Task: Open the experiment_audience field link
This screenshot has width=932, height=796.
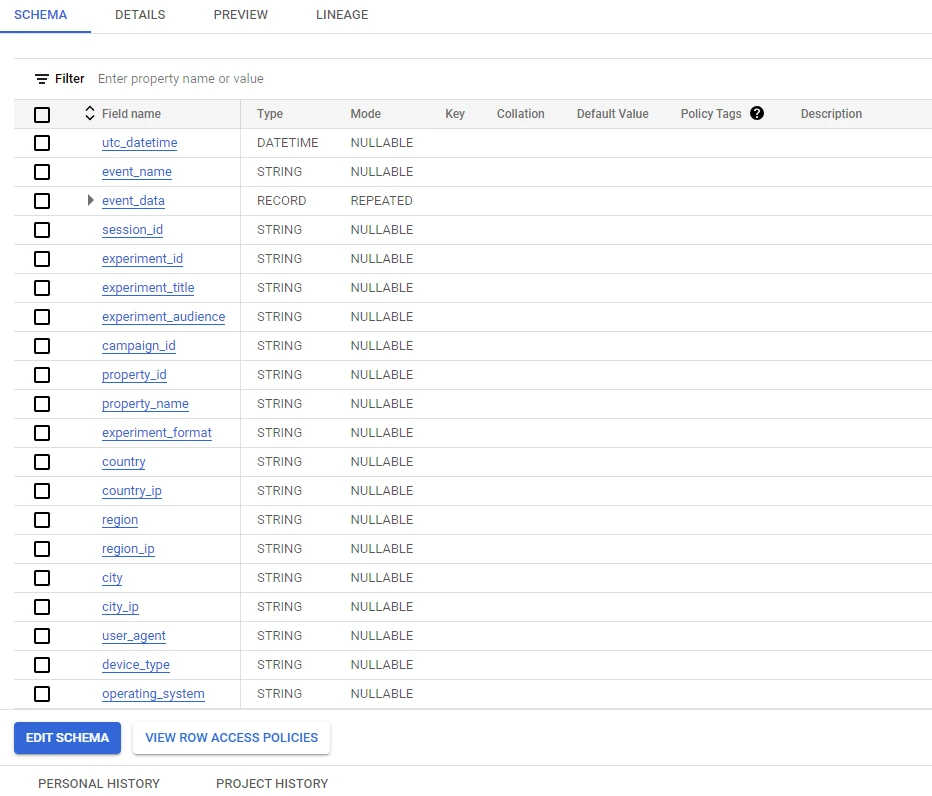Action: click(x=163, y=317)
